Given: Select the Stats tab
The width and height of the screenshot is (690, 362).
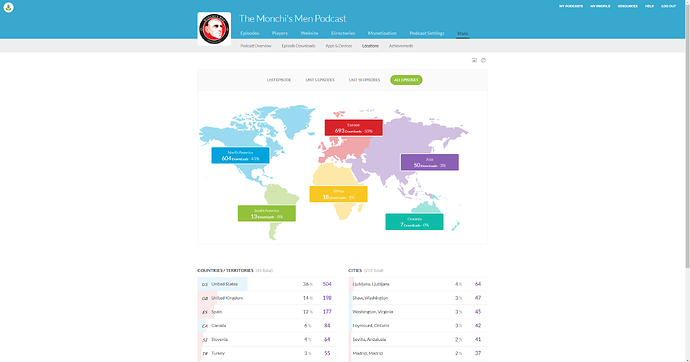Looking at the screenshot, I should pos(462,33).
